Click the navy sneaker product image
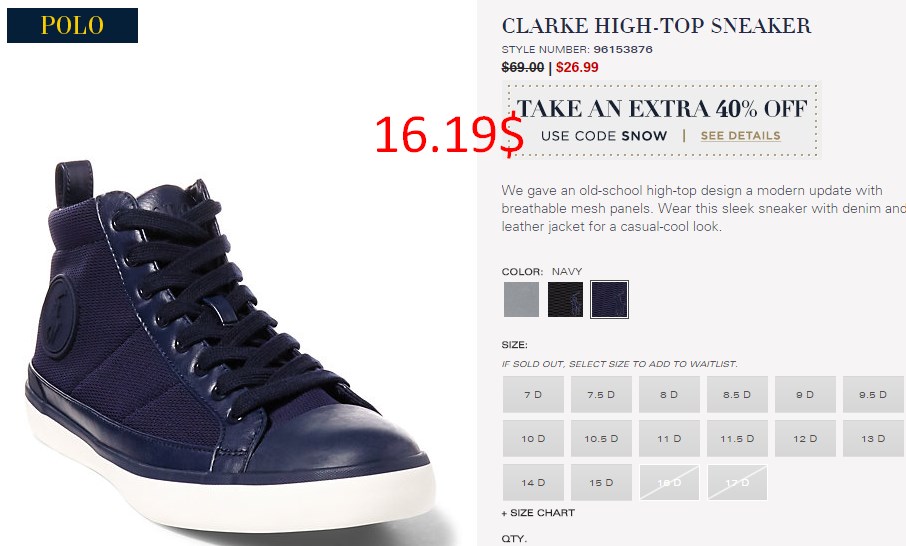This screenshot has height=546, width=906. [x=228, y=347]
